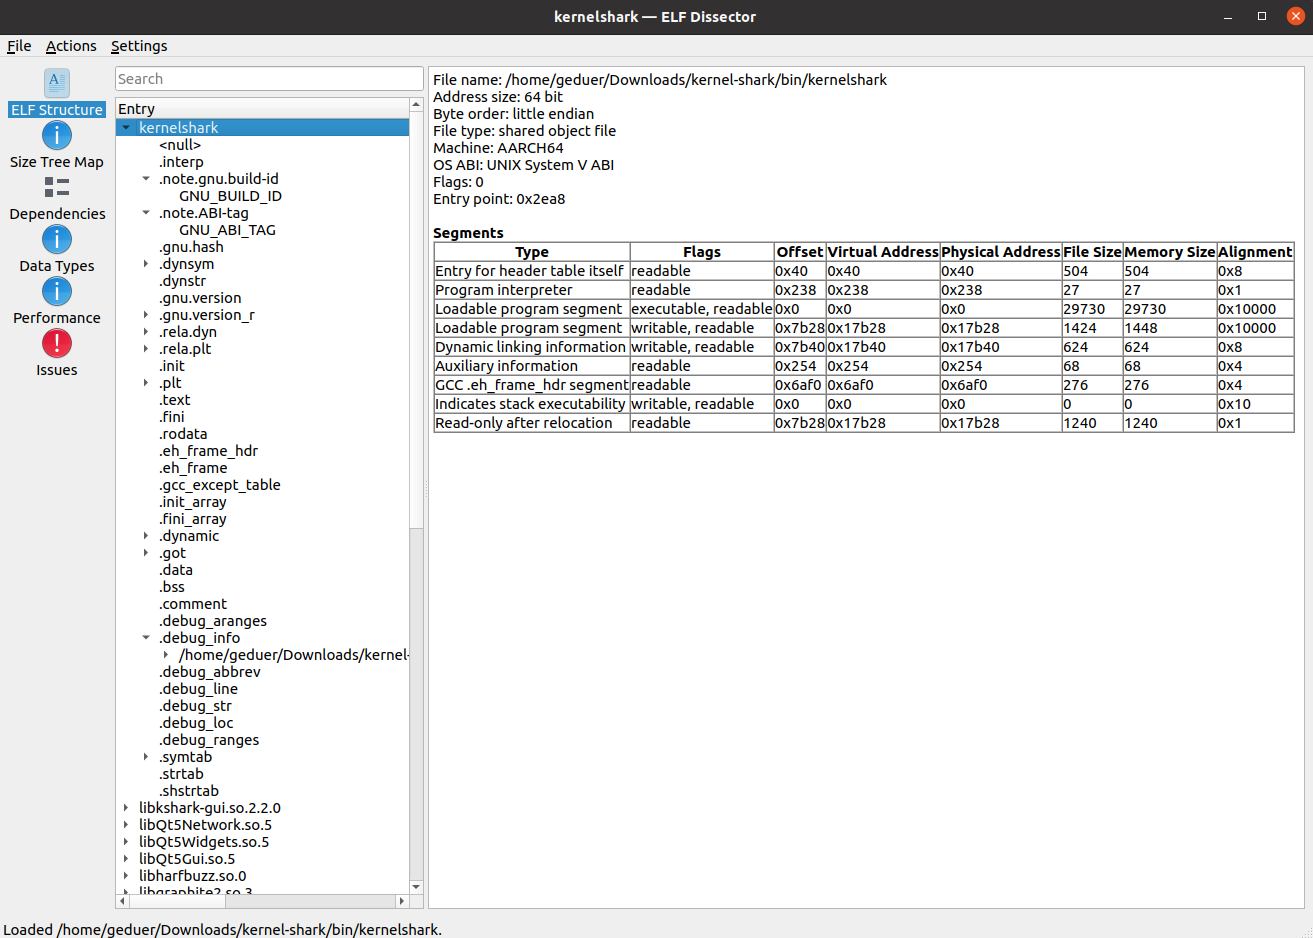Collapse the .debug_info section
Viewport: 1313px width, 938px height.
(146, 638)
